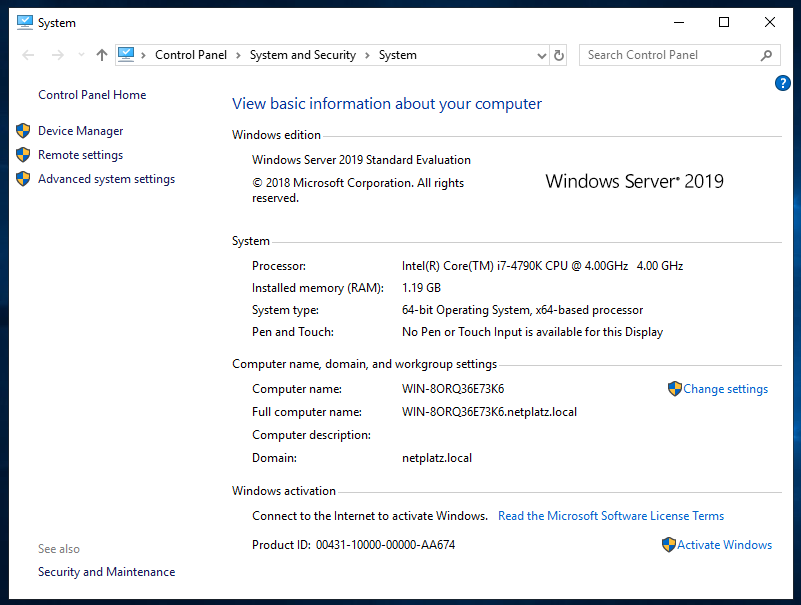Select the full computer name WIN-8ORQ36E73K6.netplatz.local

point(489,412)
